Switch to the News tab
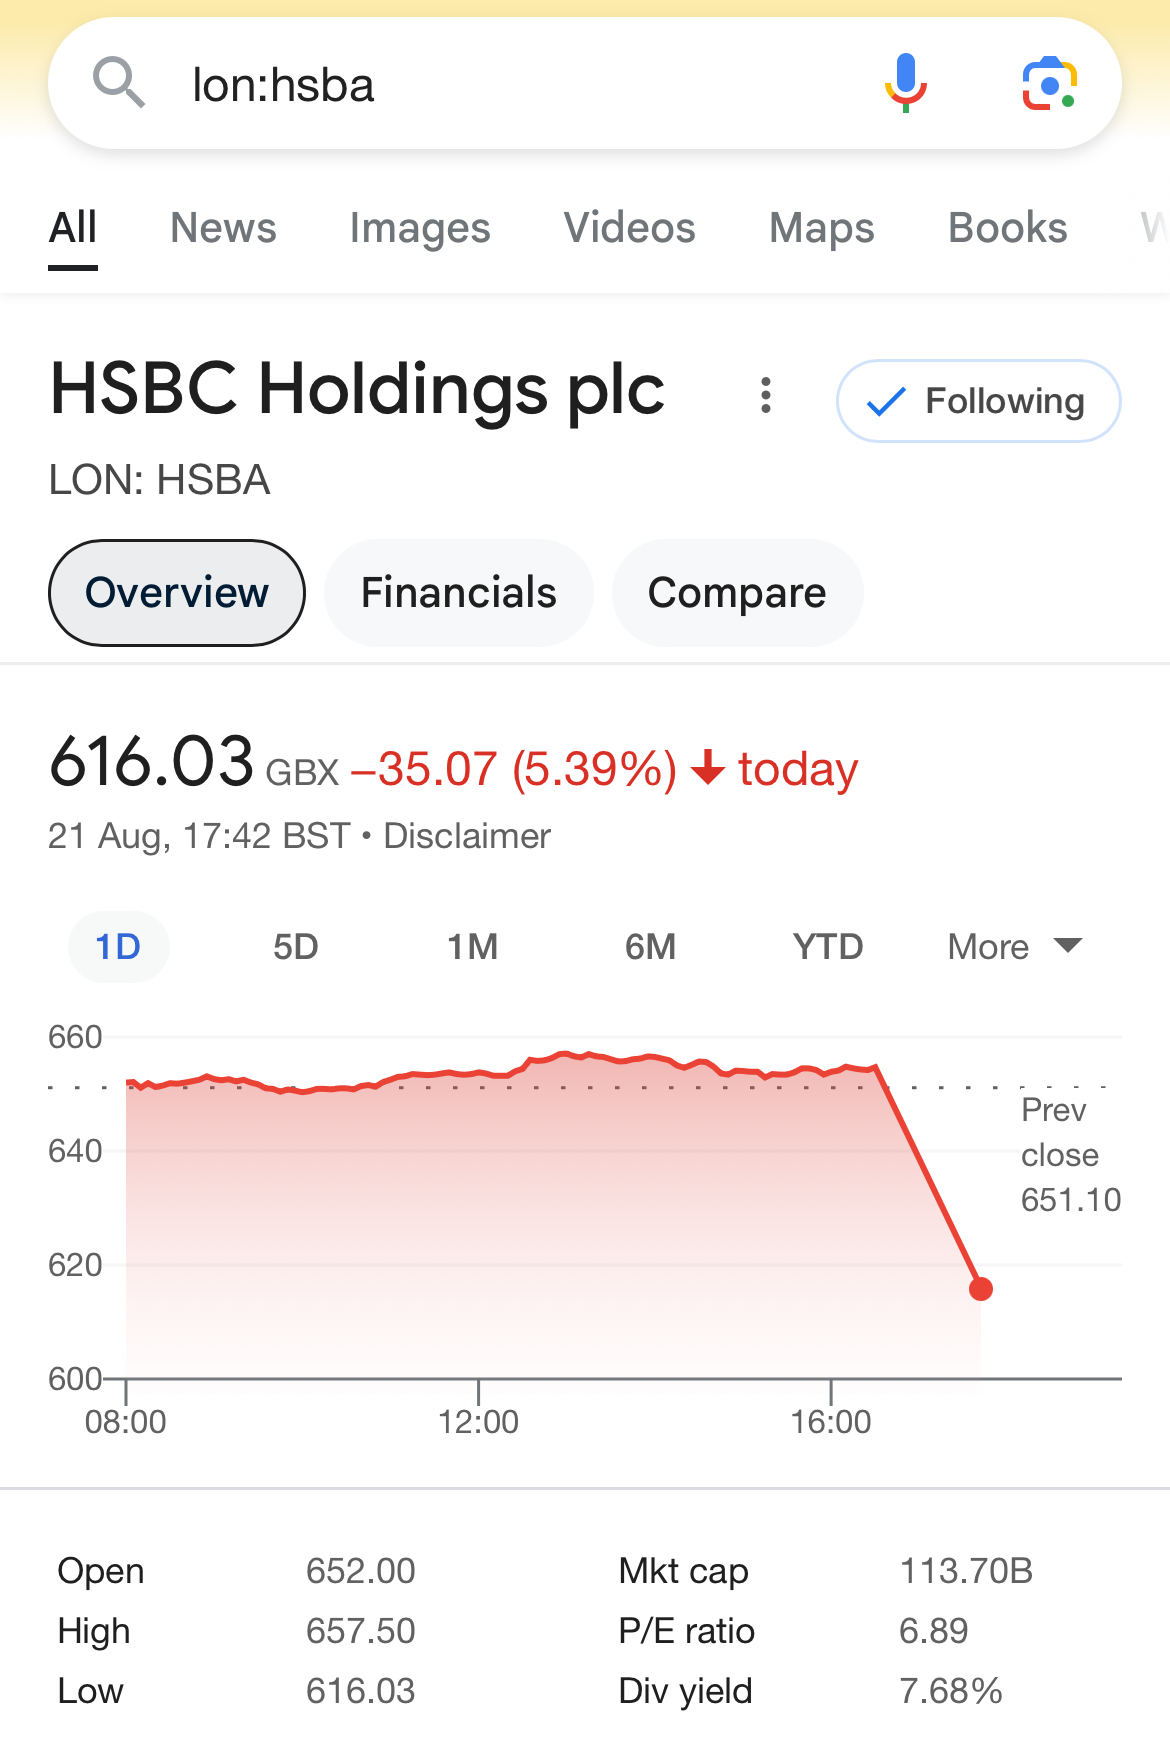The height and width of the screenshot is (1743, 1170). pos(223,228)
